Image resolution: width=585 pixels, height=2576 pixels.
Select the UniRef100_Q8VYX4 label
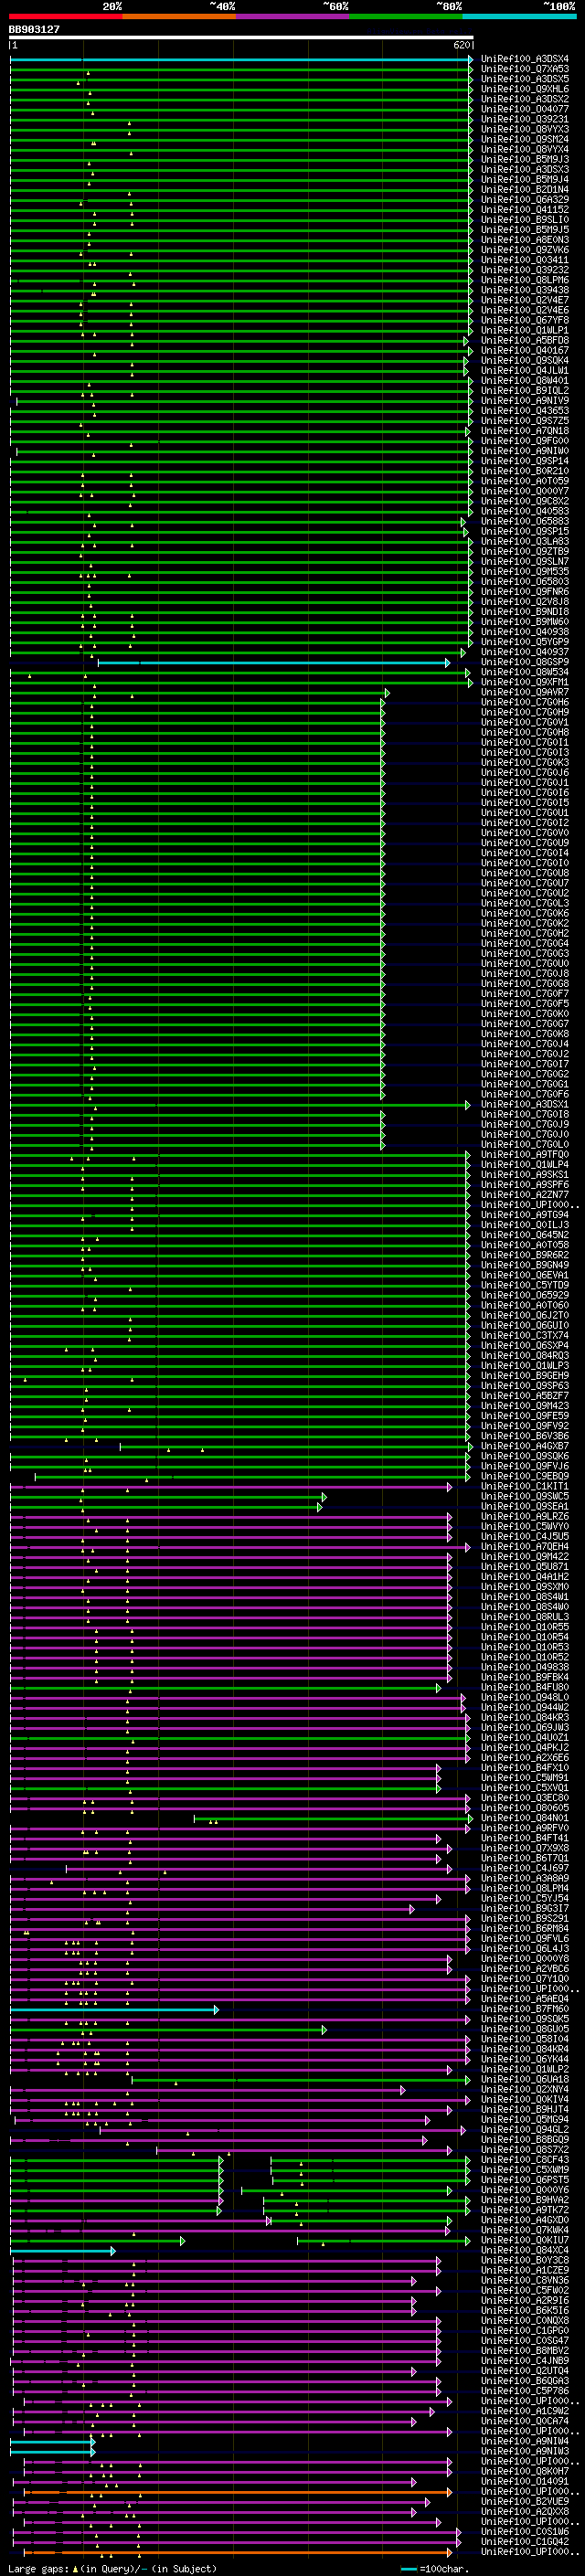(525, 149)
